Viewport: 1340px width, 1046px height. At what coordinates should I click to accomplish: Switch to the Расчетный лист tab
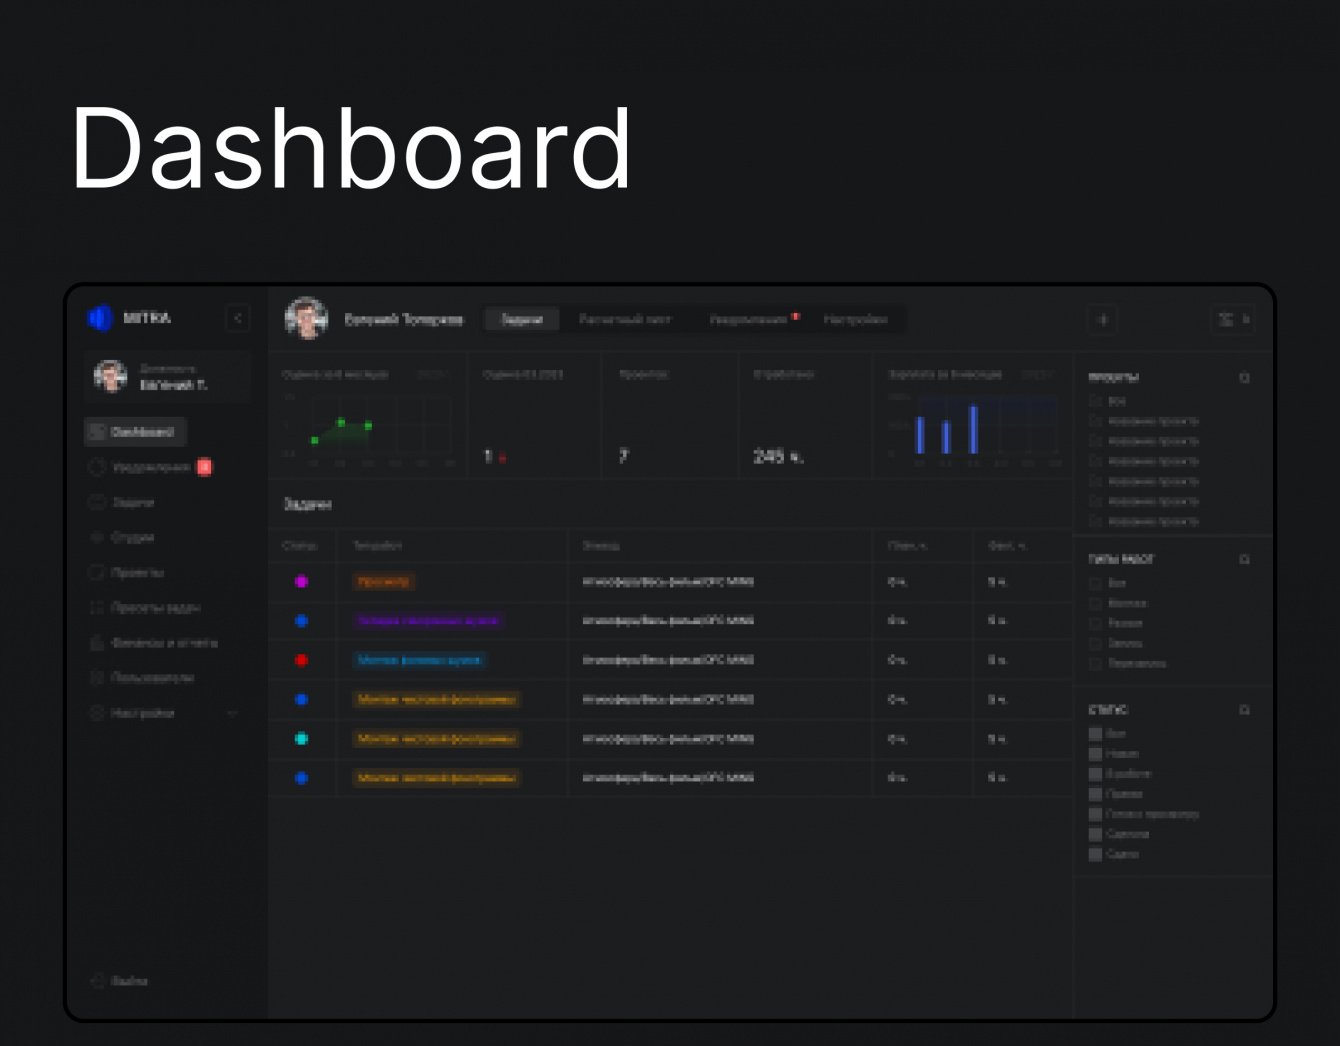pos(625,319)
